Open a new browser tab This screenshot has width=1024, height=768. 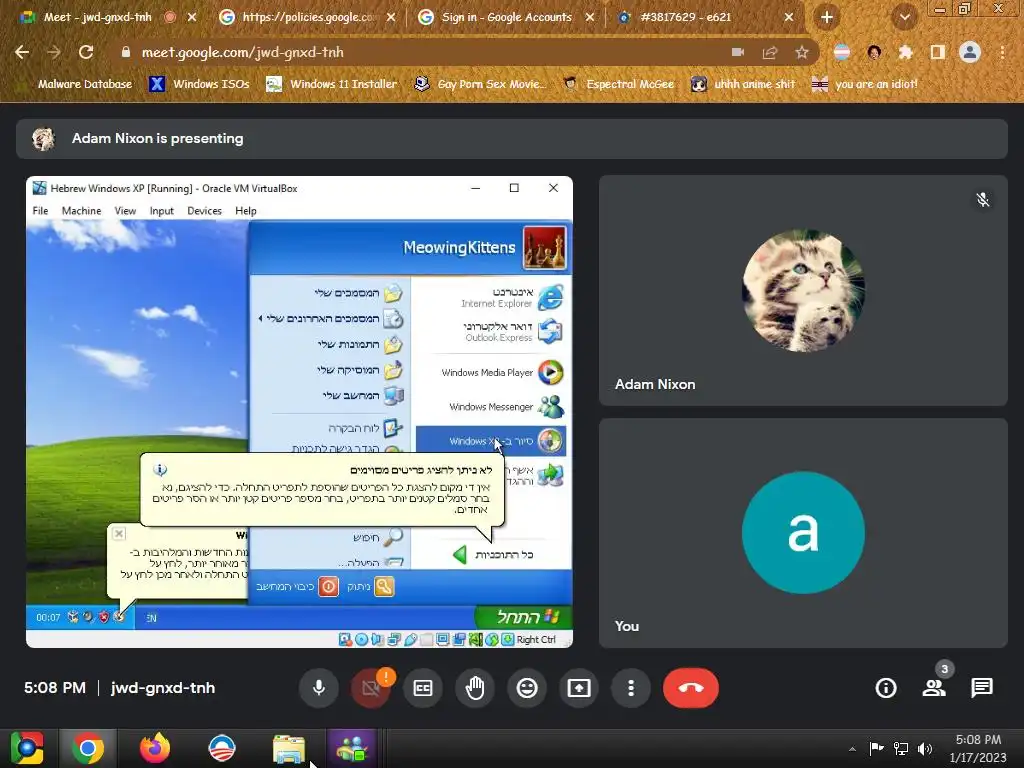coord(827,18)
